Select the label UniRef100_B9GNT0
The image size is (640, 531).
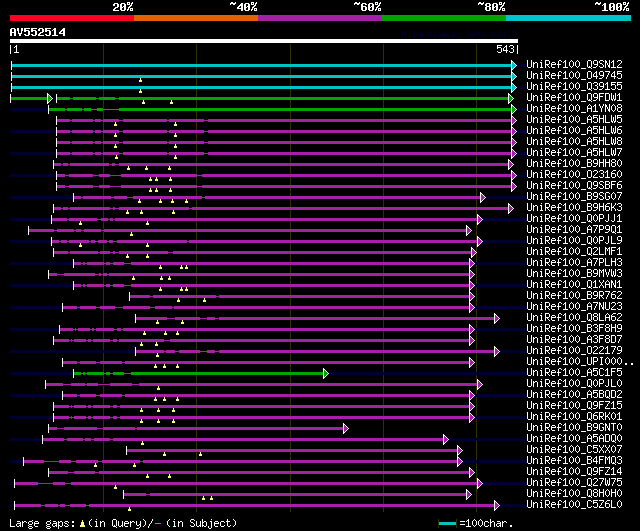coord(574,428)
